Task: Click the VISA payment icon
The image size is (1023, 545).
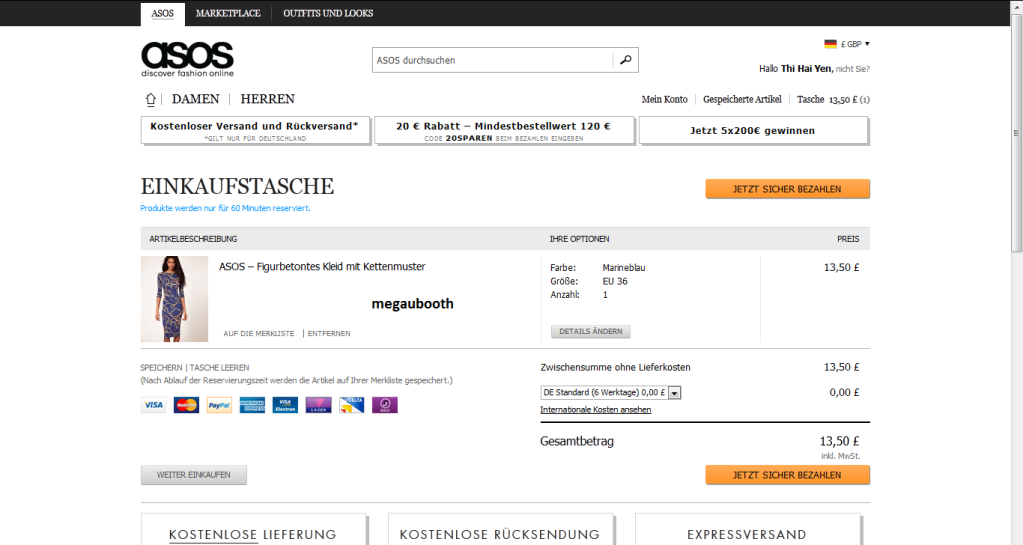Action: 154,405
